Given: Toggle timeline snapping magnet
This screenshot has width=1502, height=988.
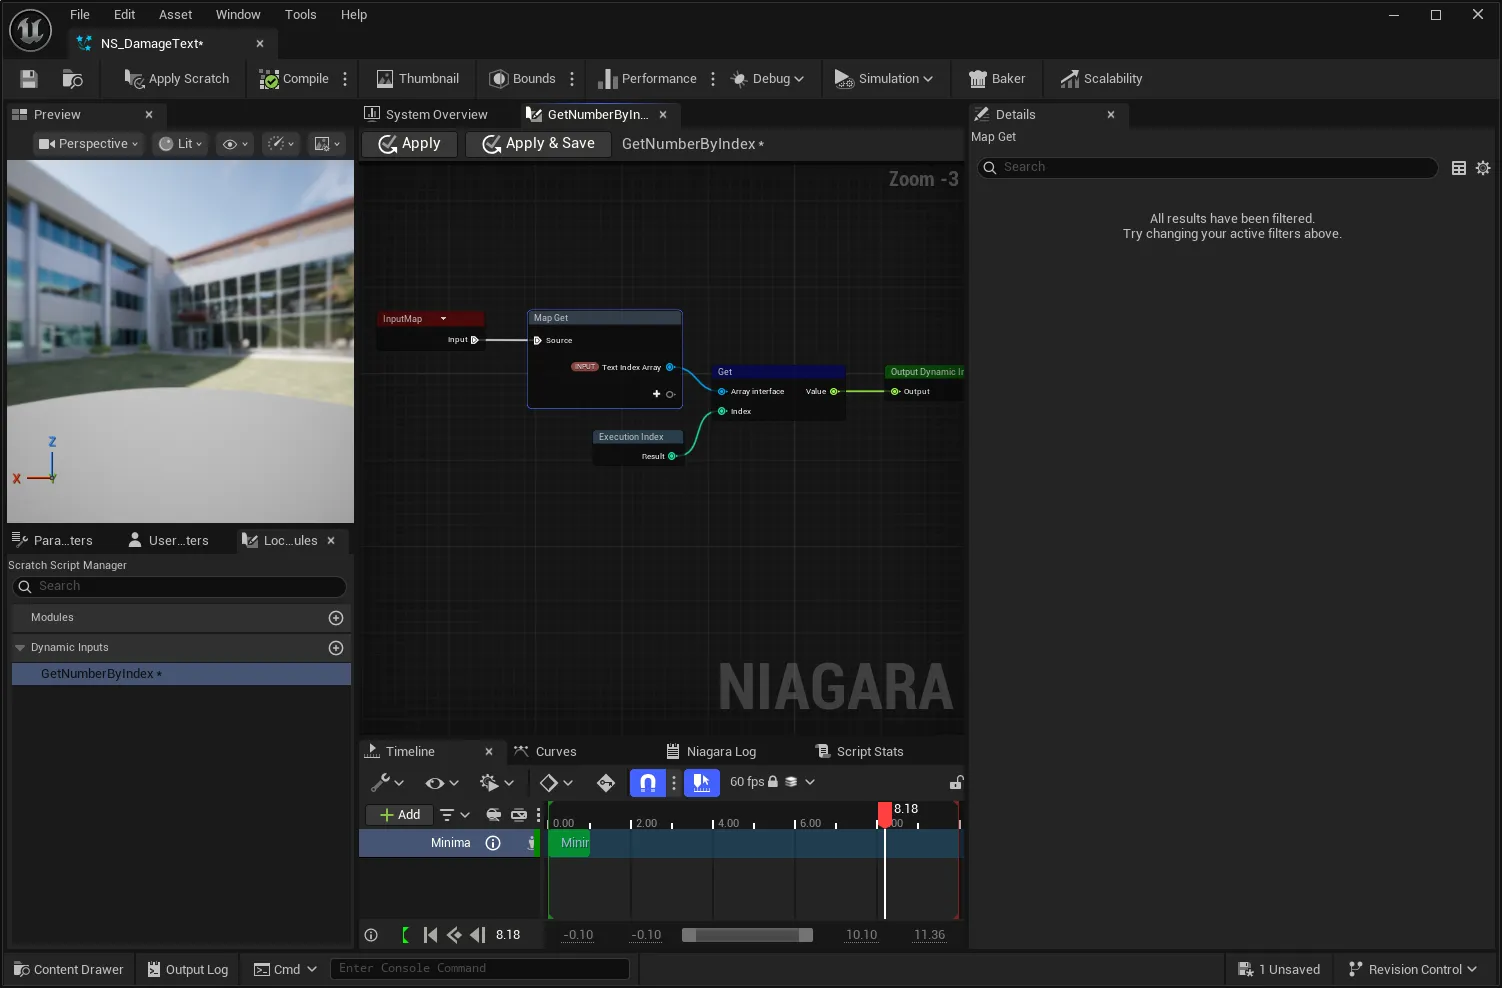Looking at the screenshot, I should (648, 782).
